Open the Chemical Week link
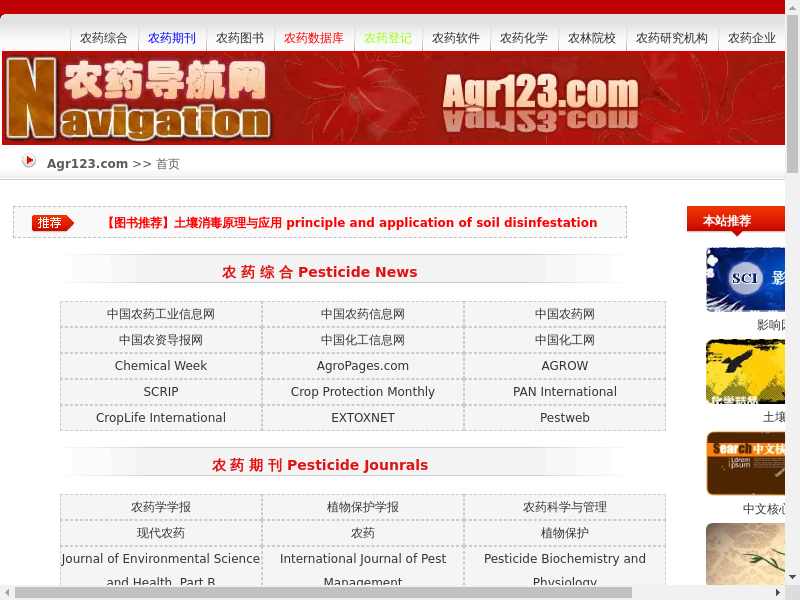This screenshot has height=600, width=800. tap(161, 366)
